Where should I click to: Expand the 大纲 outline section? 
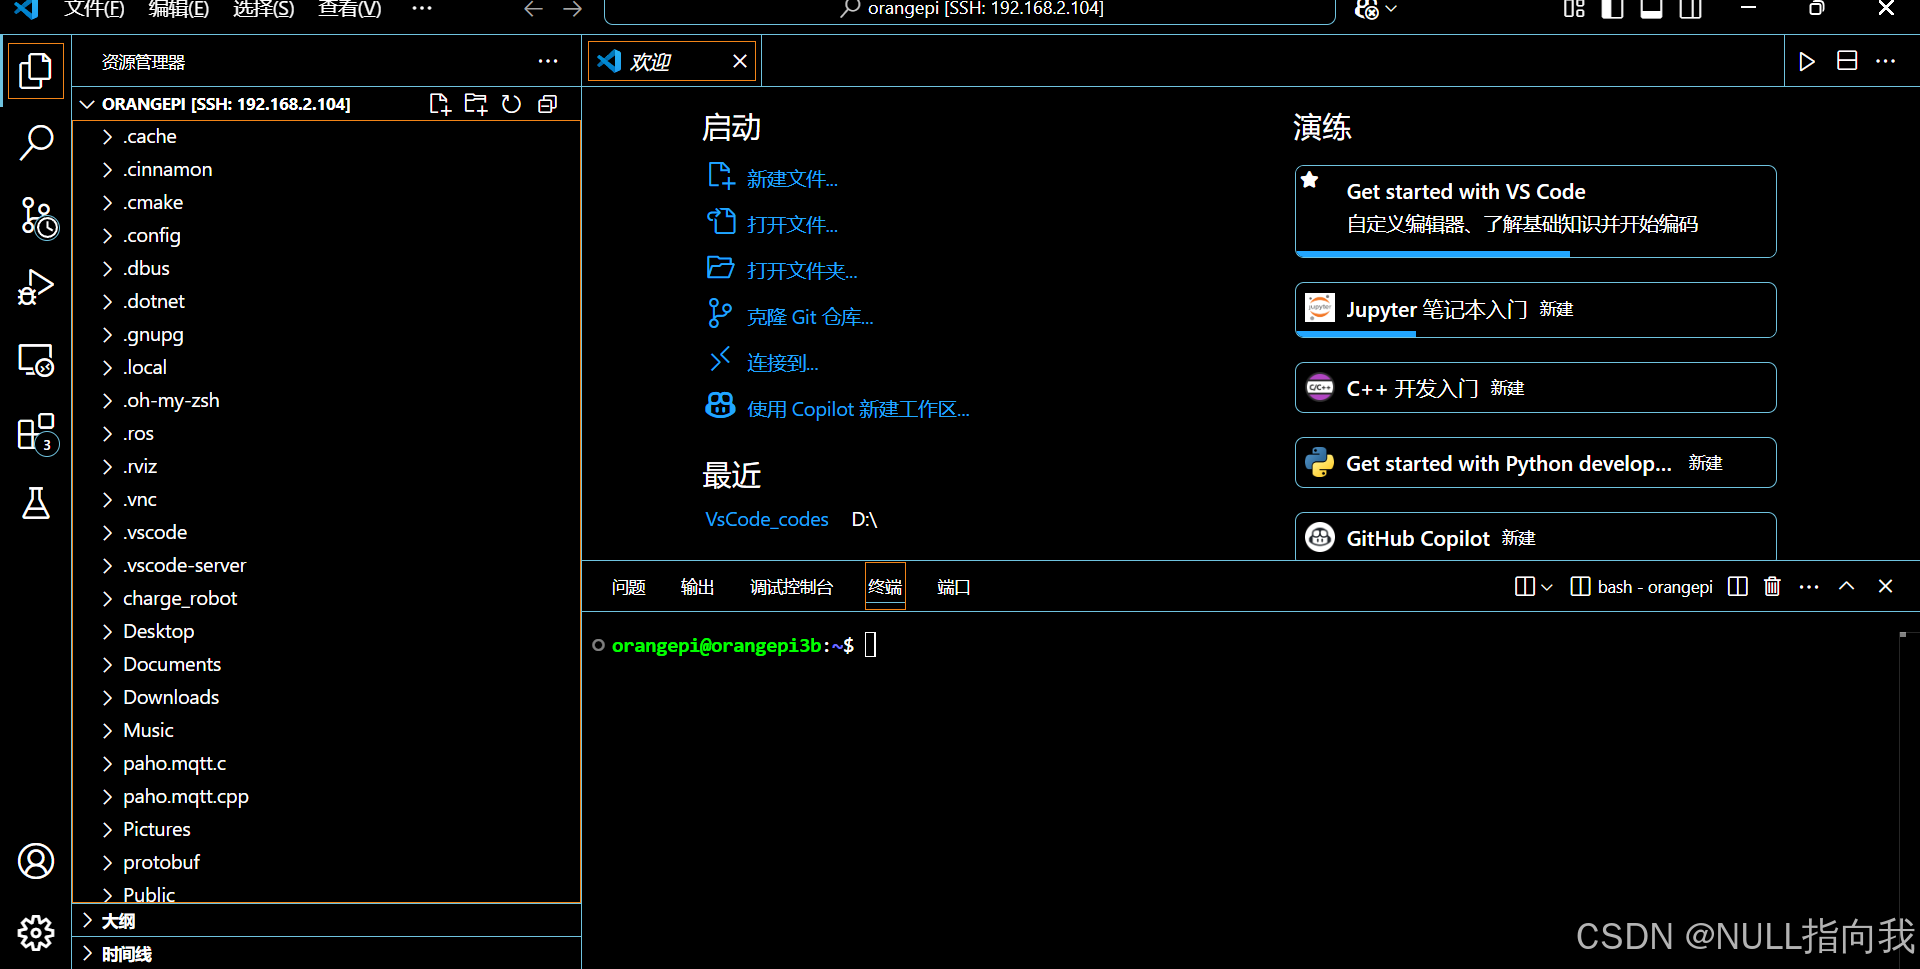326,920
